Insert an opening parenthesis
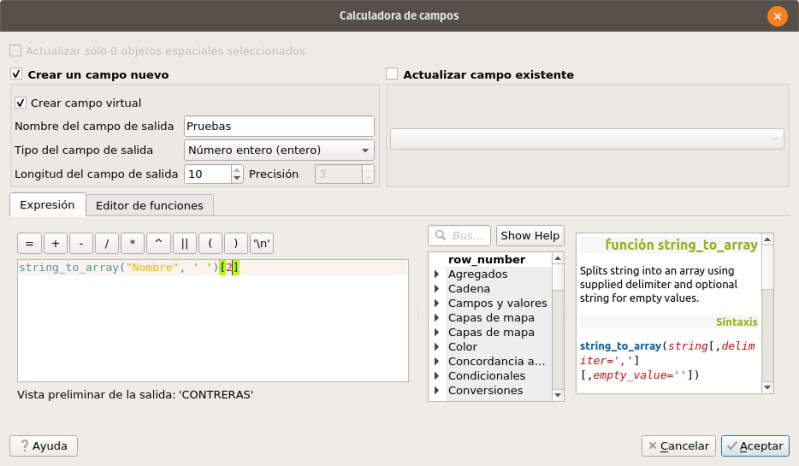Screen dimensions: 799x466 pos(210,243)
